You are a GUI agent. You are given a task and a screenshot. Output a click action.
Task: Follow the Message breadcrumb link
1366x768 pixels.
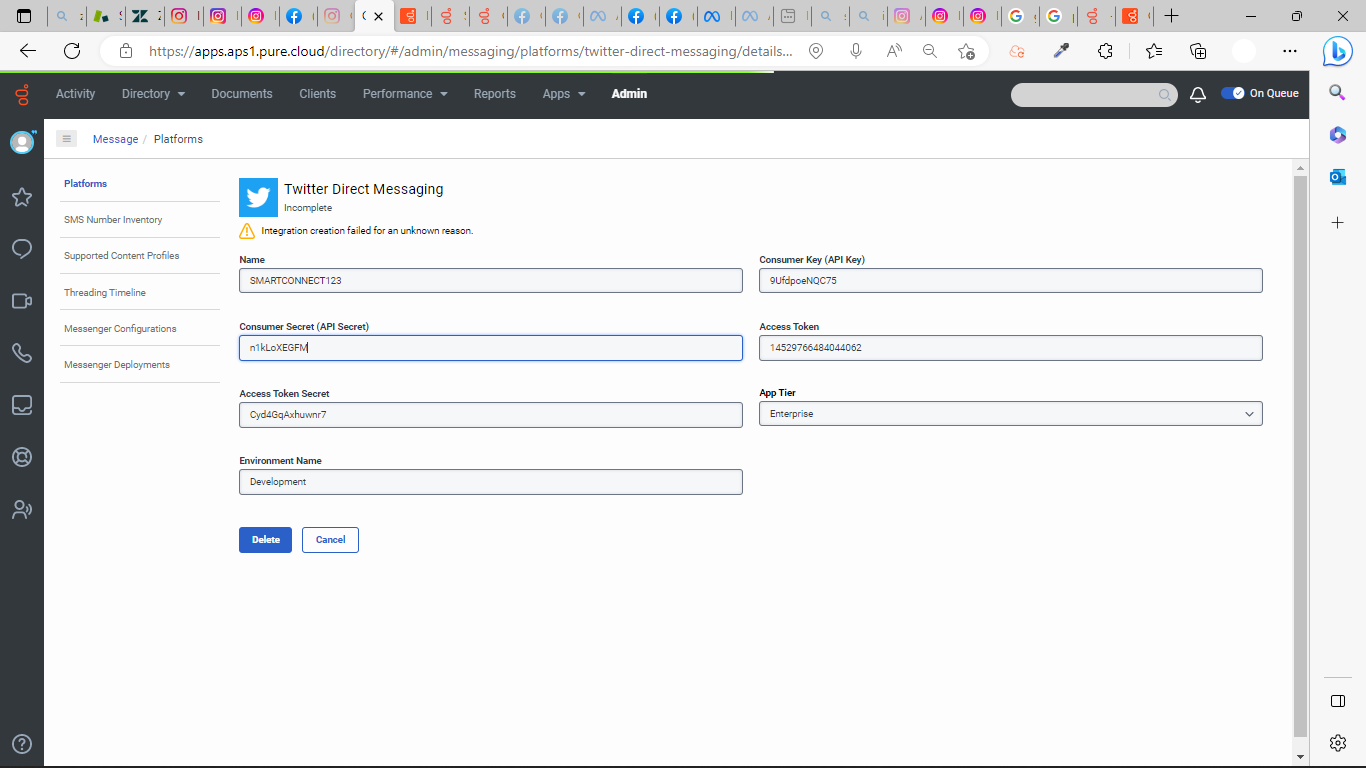click(116, 139)
